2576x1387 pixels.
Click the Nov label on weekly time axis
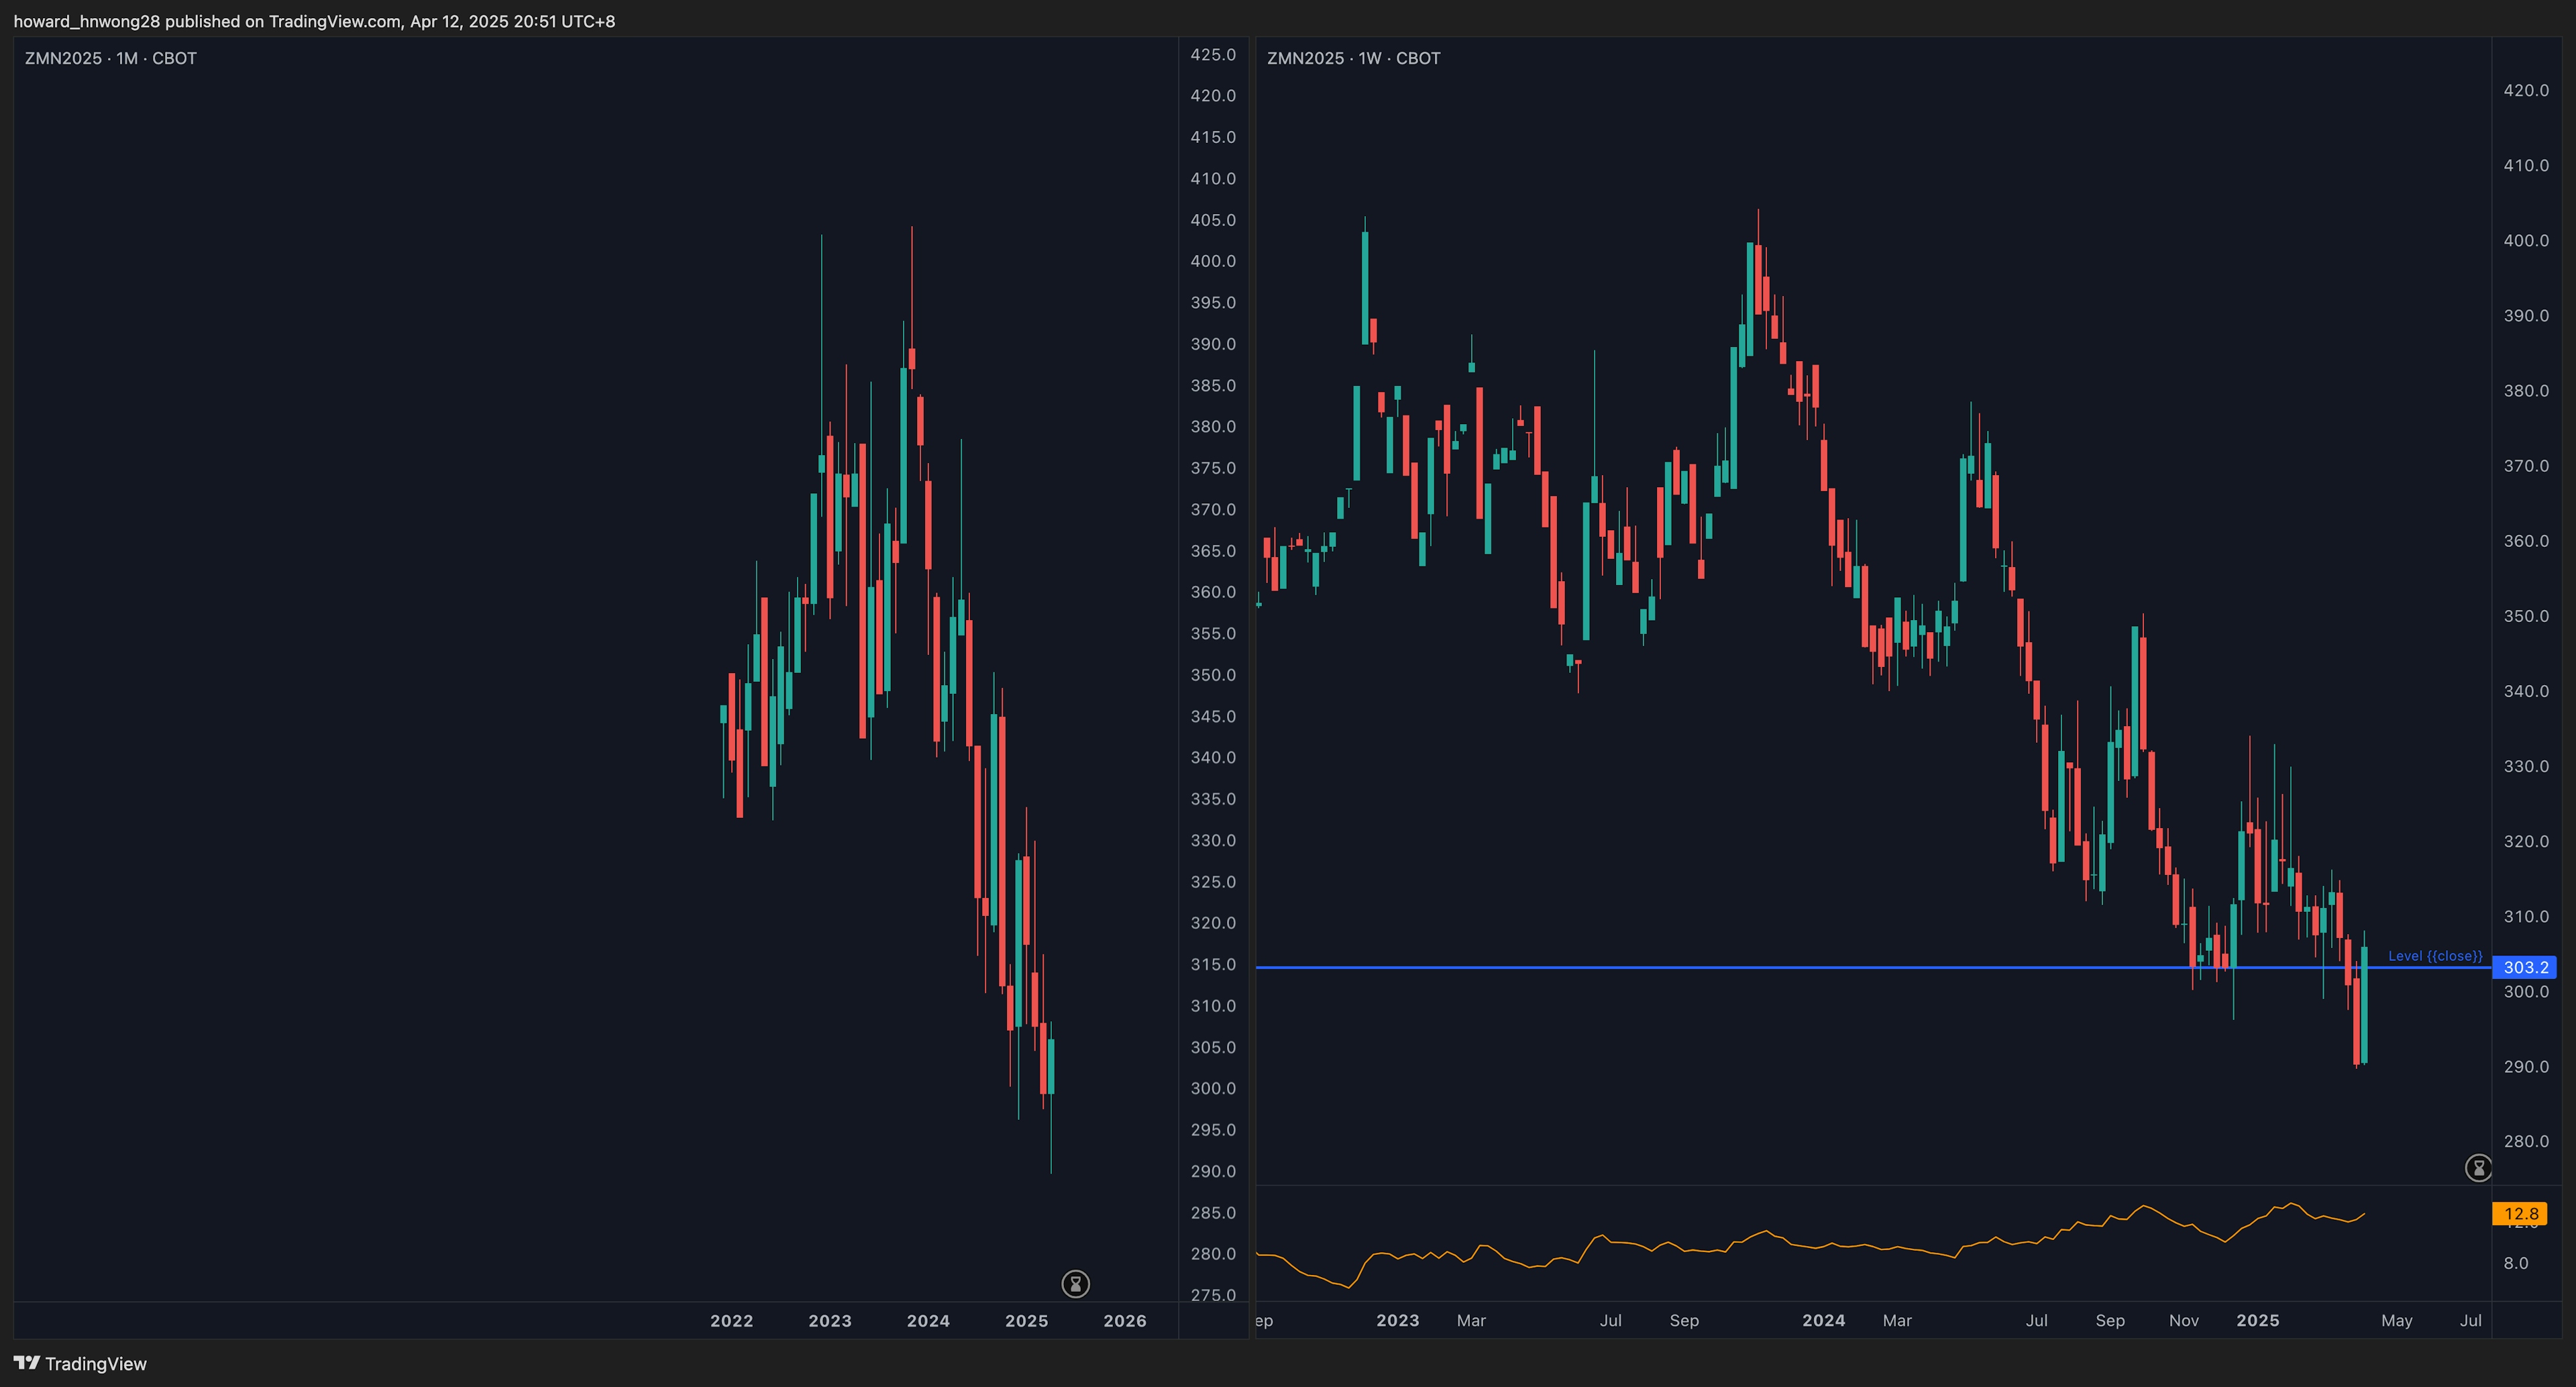[x=2183, y=1320]
